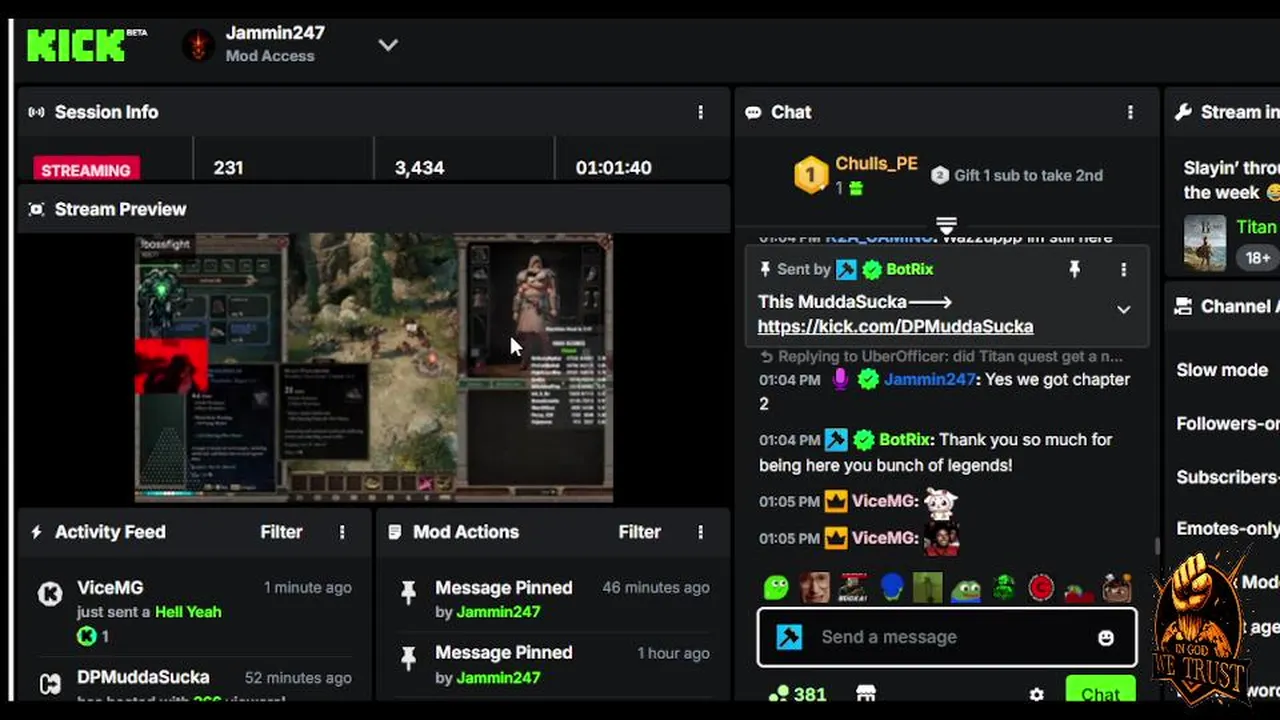Screen dimensions: 1280x720
Task: Click the rank 1 leaderboard badge
Action: coord(811,176)
